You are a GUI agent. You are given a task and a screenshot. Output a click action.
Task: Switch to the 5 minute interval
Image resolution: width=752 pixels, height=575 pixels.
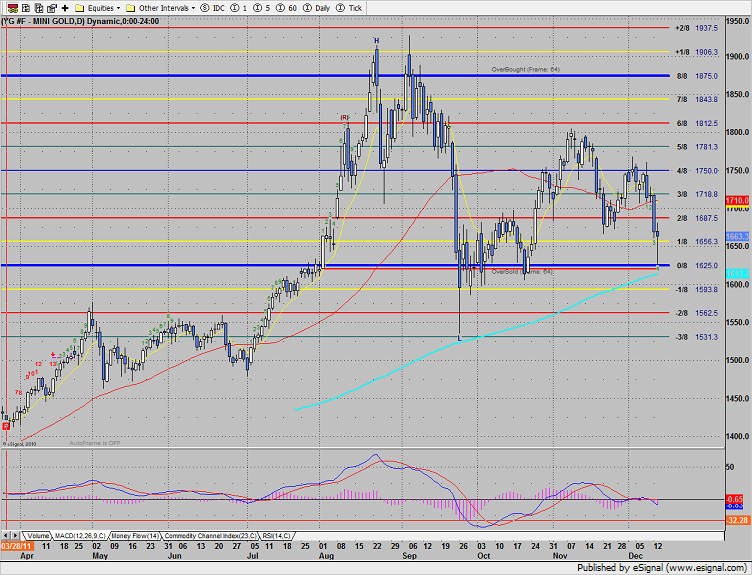[x=261, y=8]
